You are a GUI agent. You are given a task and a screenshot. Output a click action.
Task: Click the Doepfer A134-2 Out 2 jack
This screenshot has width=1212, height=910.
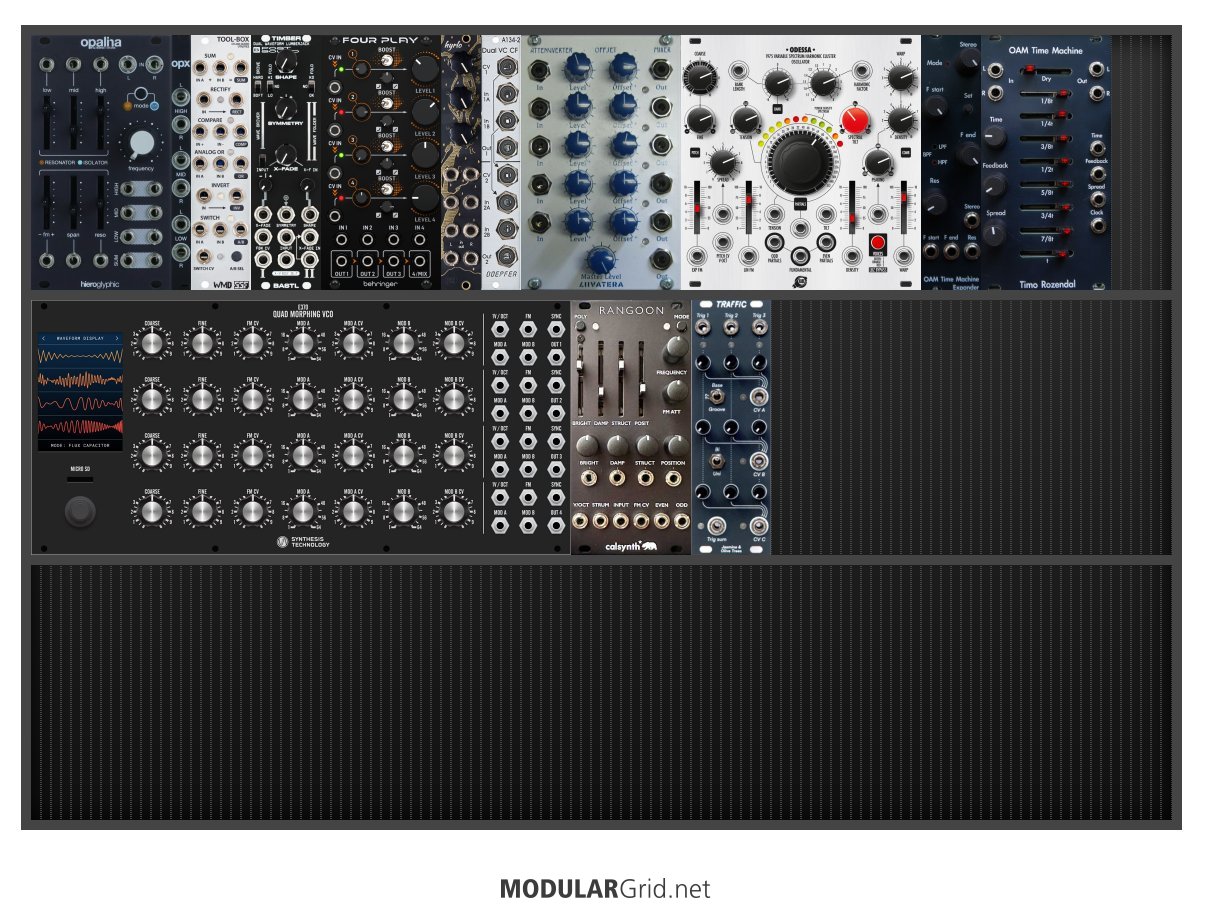click(x=506, y=256)
